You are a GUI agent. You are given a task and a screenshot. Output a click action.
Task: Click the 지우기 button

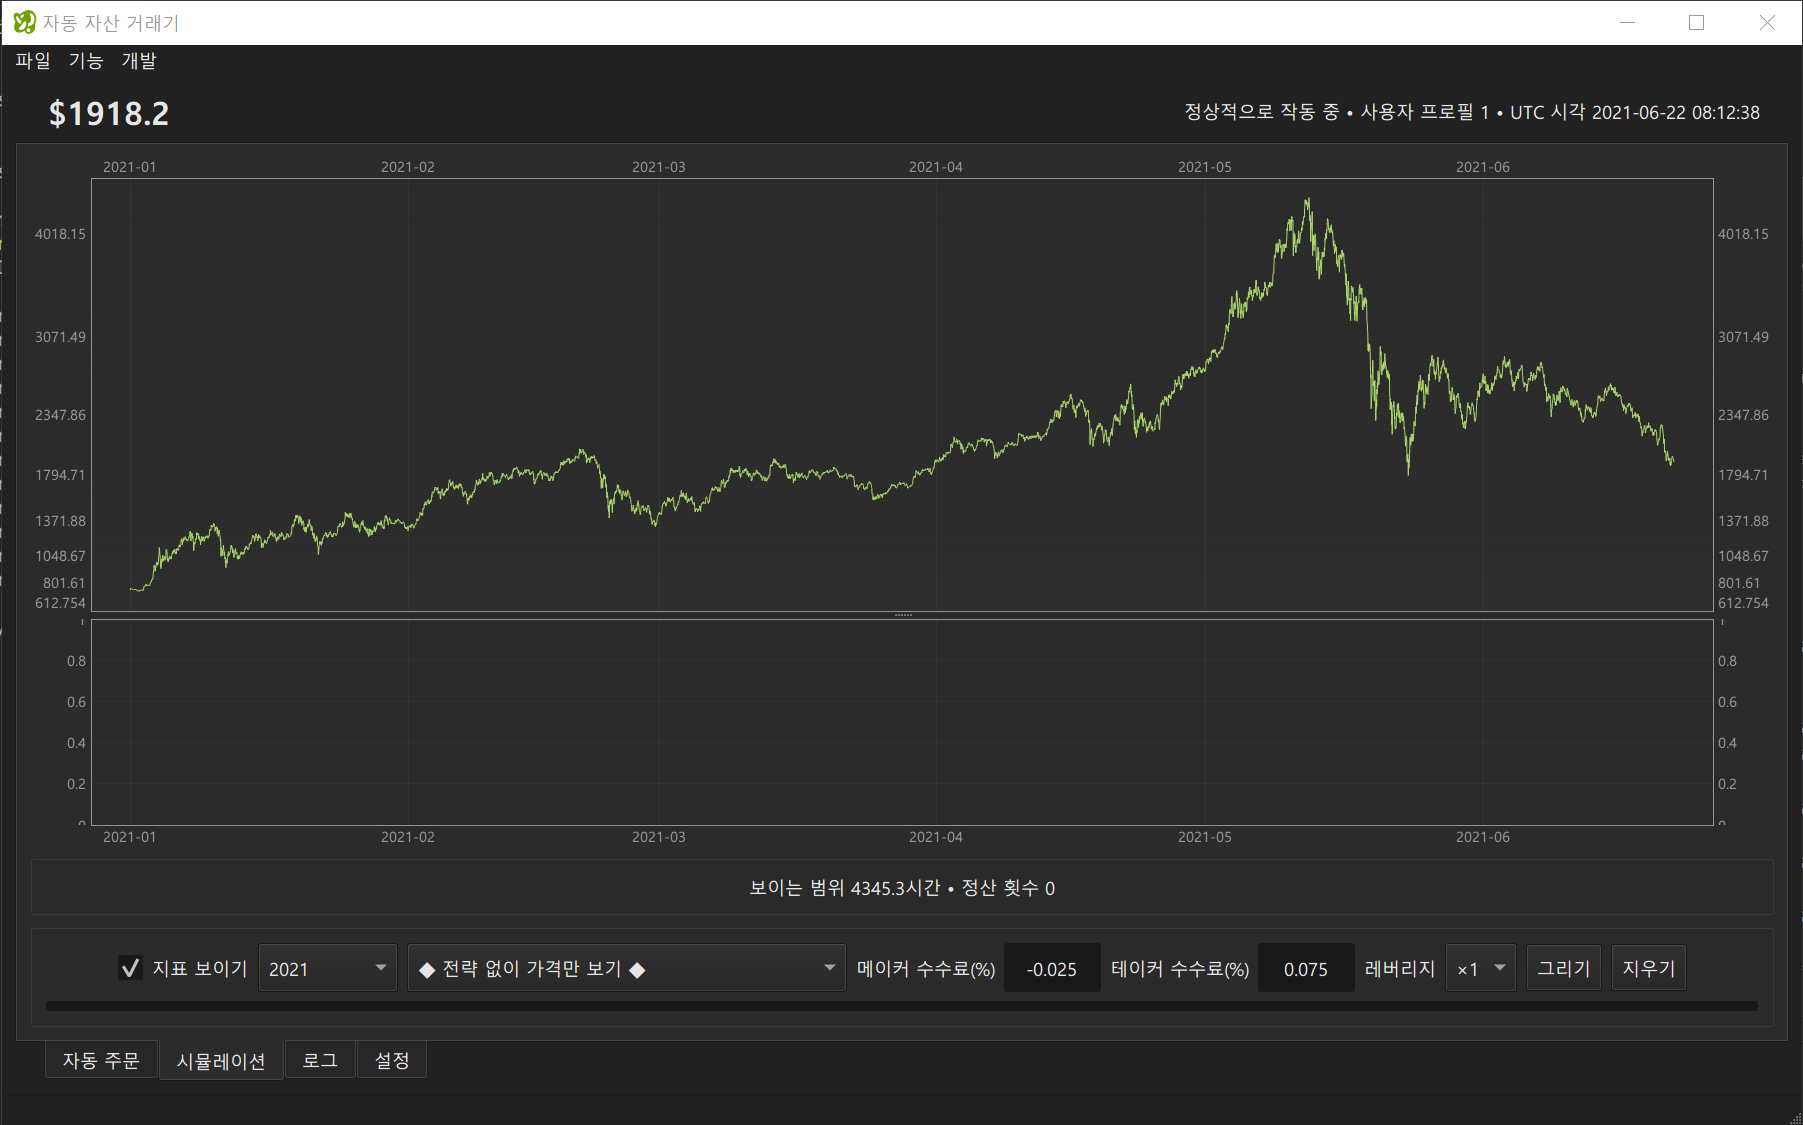click(x=1649, y=968)
